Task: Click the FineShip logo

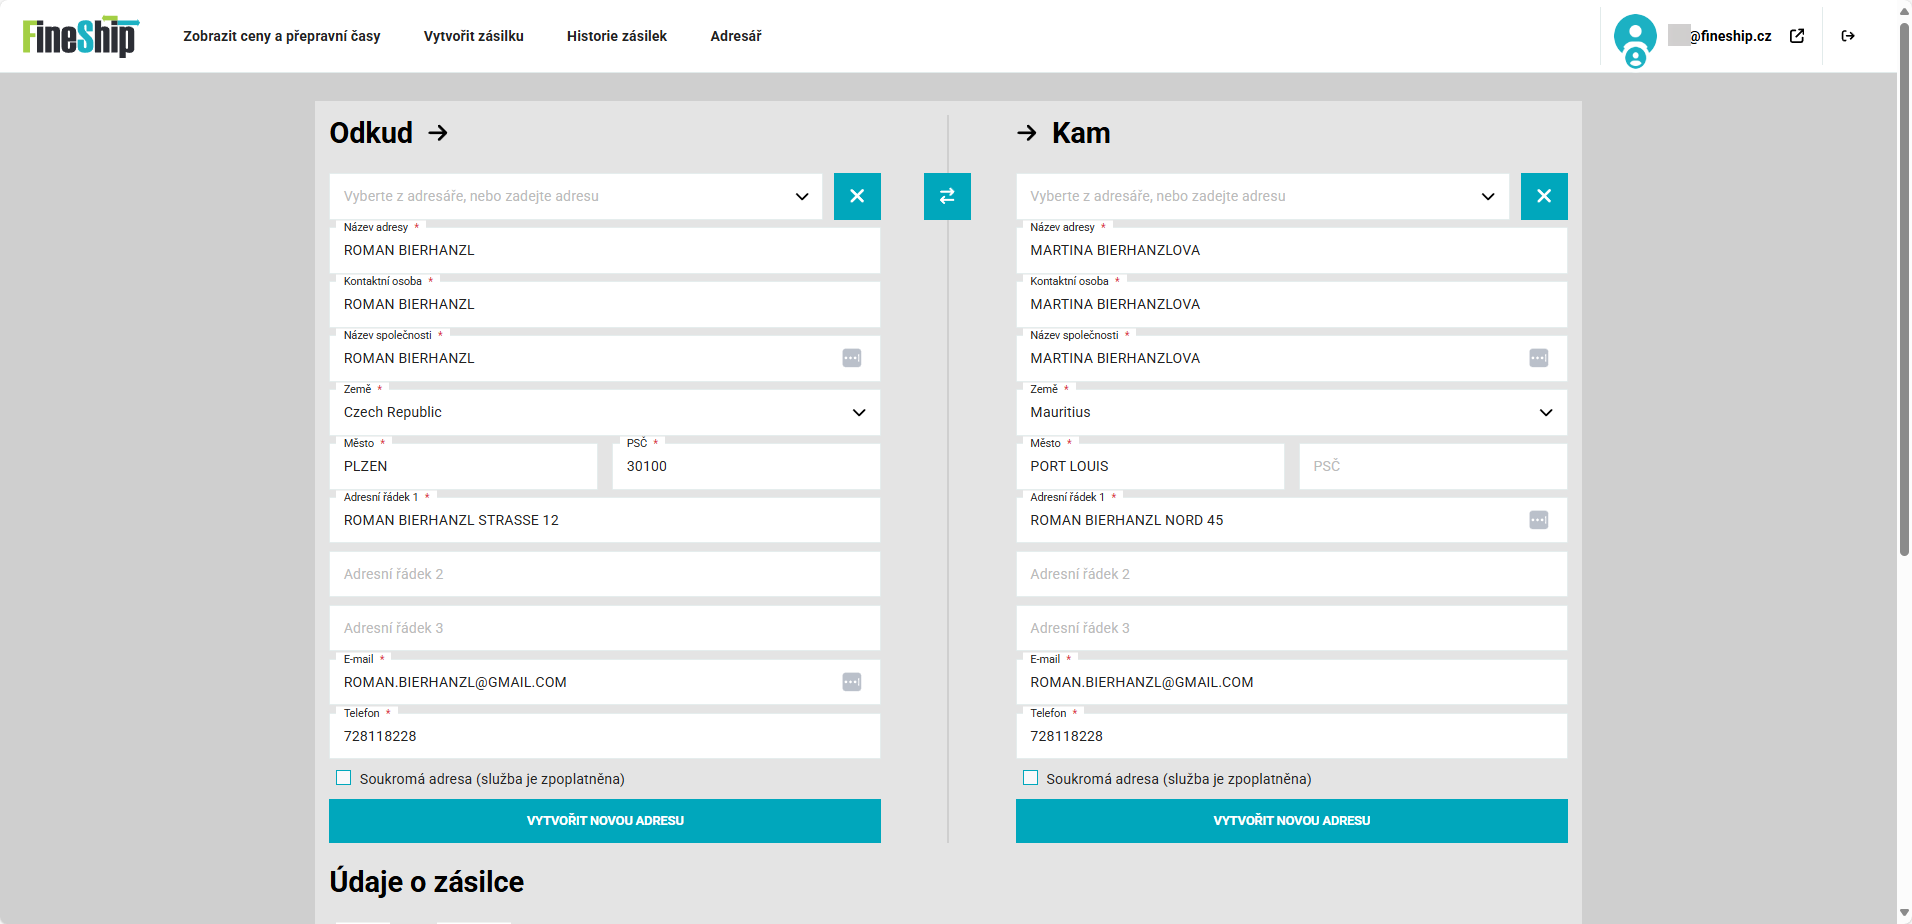Action: pos(80,36)
